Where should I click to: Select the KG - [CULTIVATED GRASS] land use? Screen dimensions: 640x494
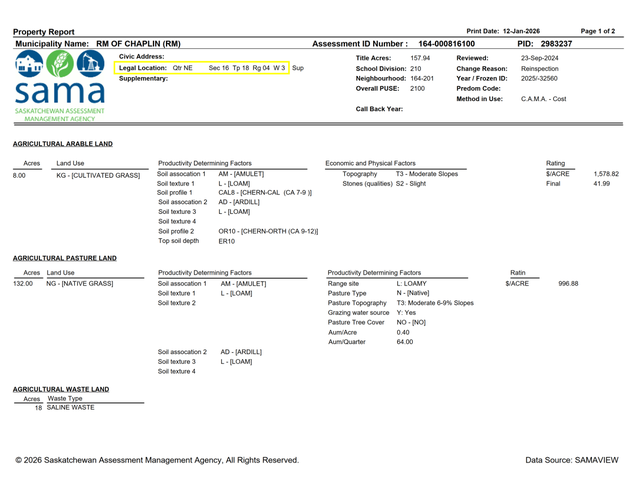97,174
